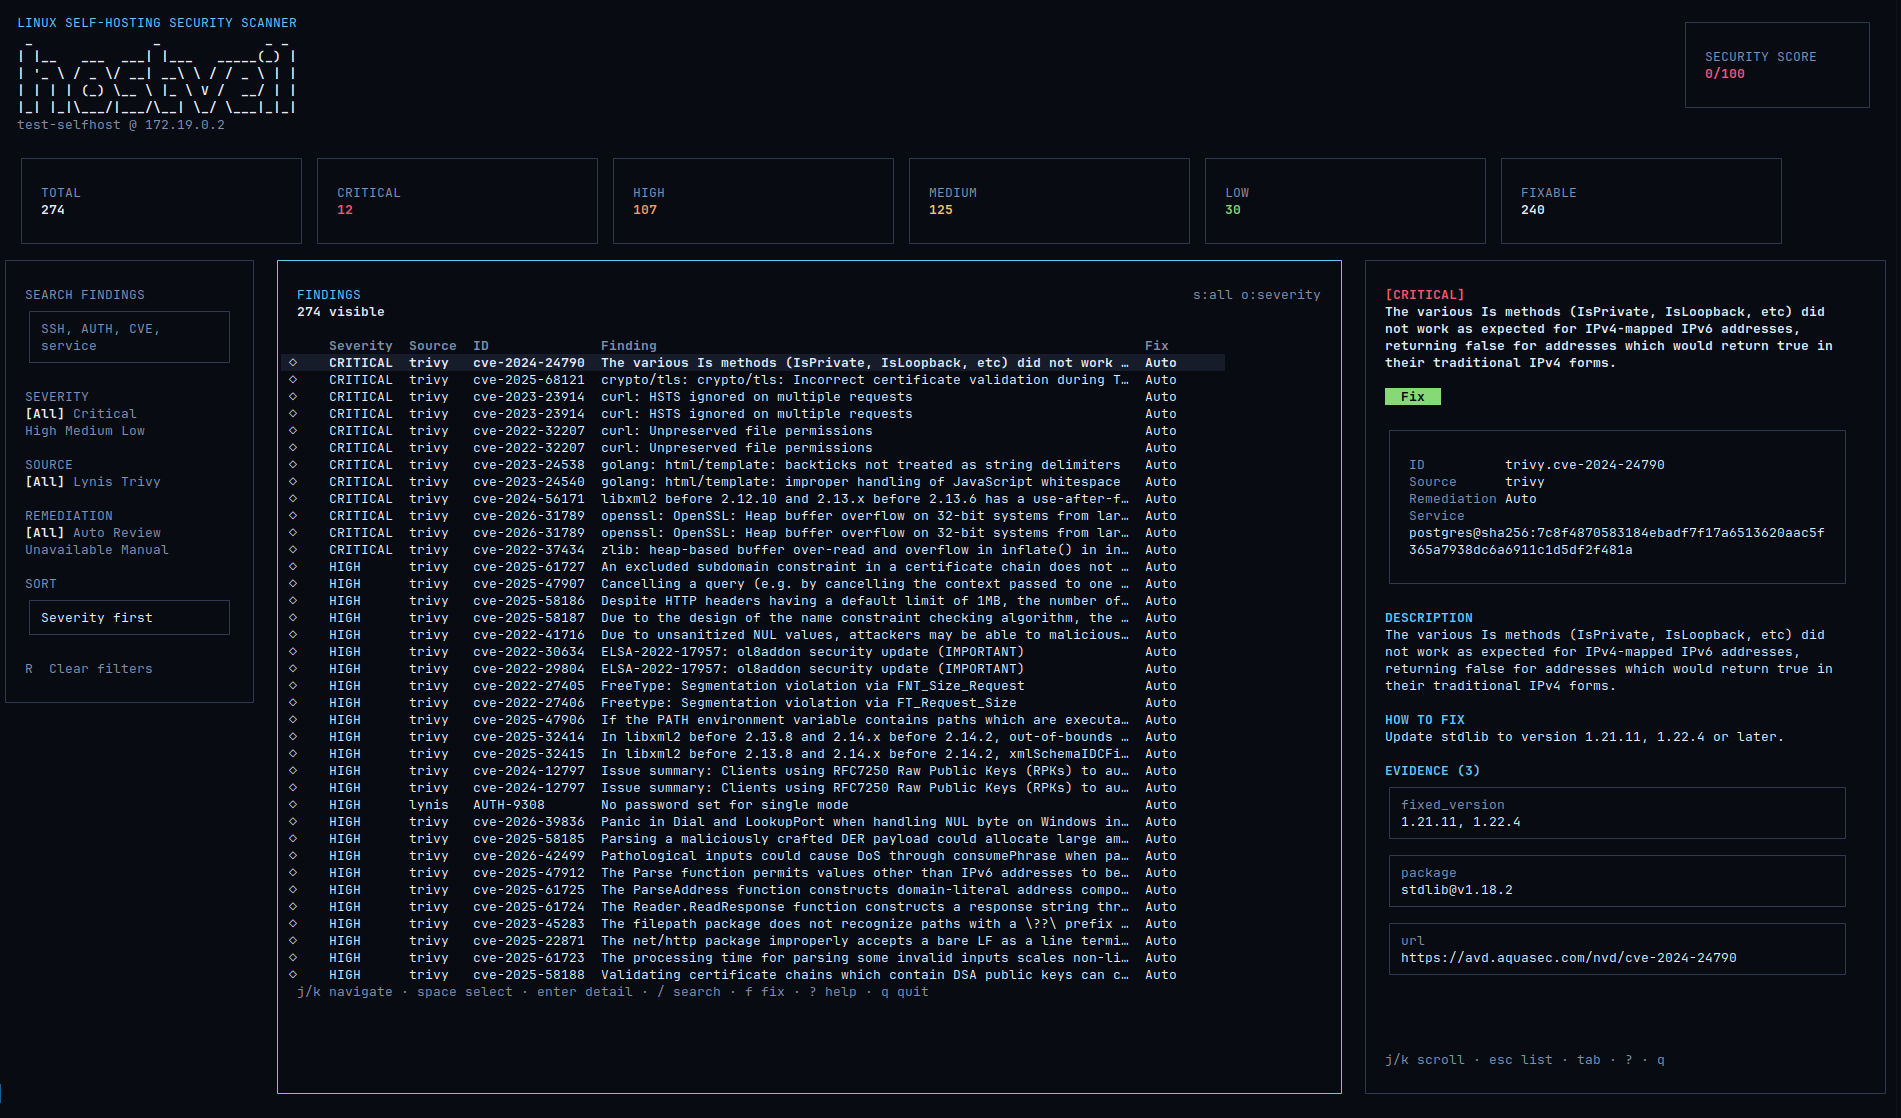Open the Medium 125 summary card
The width and height of the screenshot is (1901, 1118).
tap(1049, 201)
